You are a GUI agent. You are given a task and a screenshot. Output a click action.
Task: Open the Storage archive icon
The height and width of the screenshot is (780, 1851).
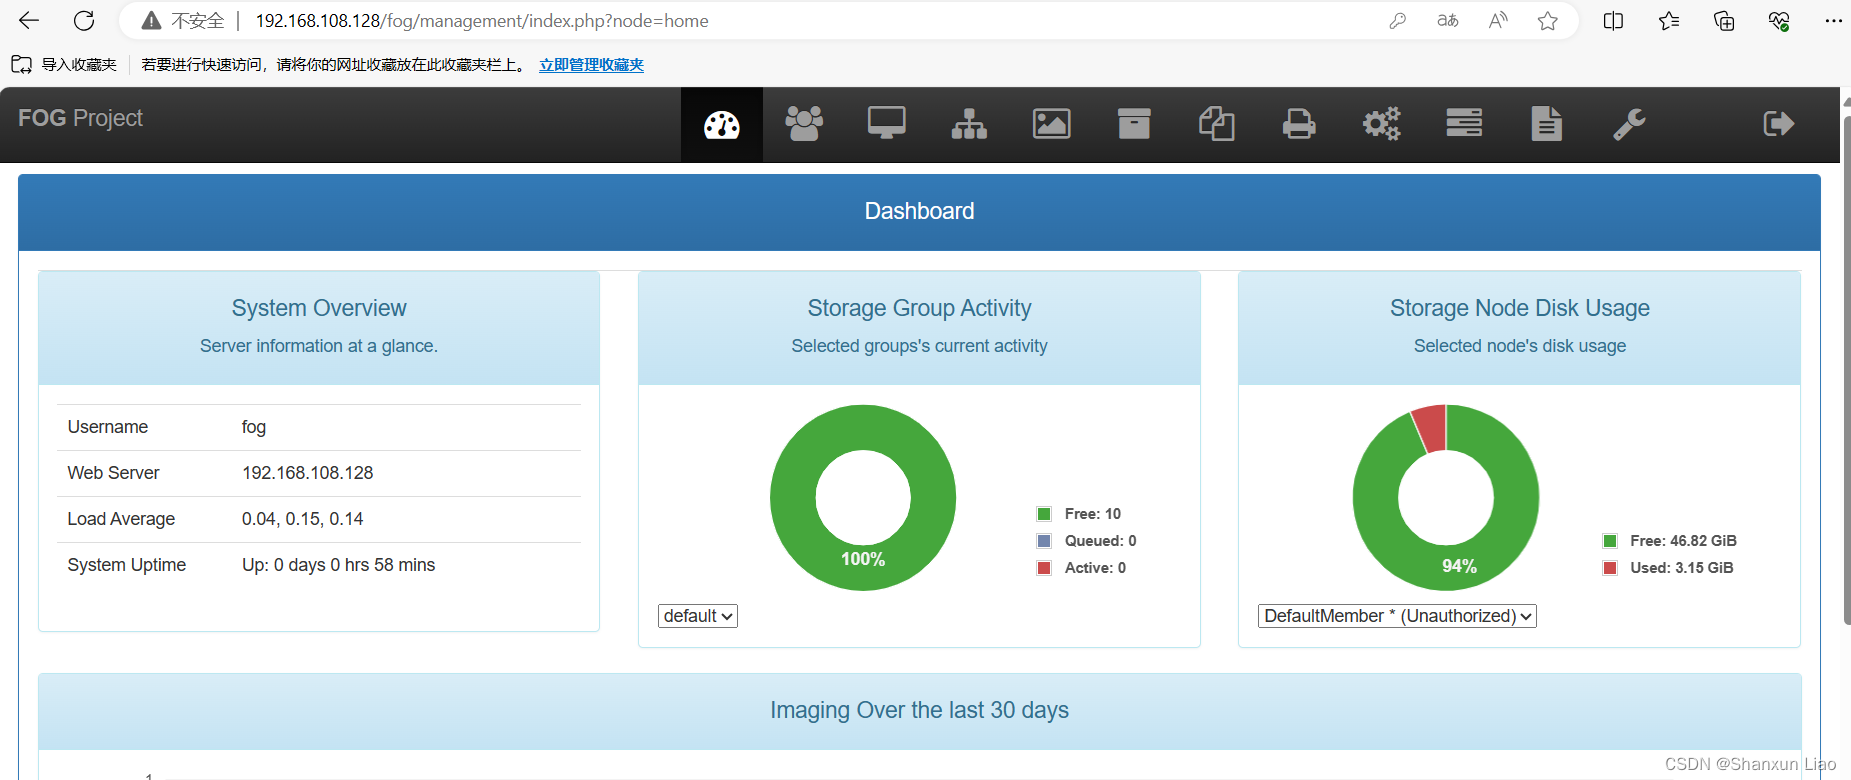[1134, 124]
